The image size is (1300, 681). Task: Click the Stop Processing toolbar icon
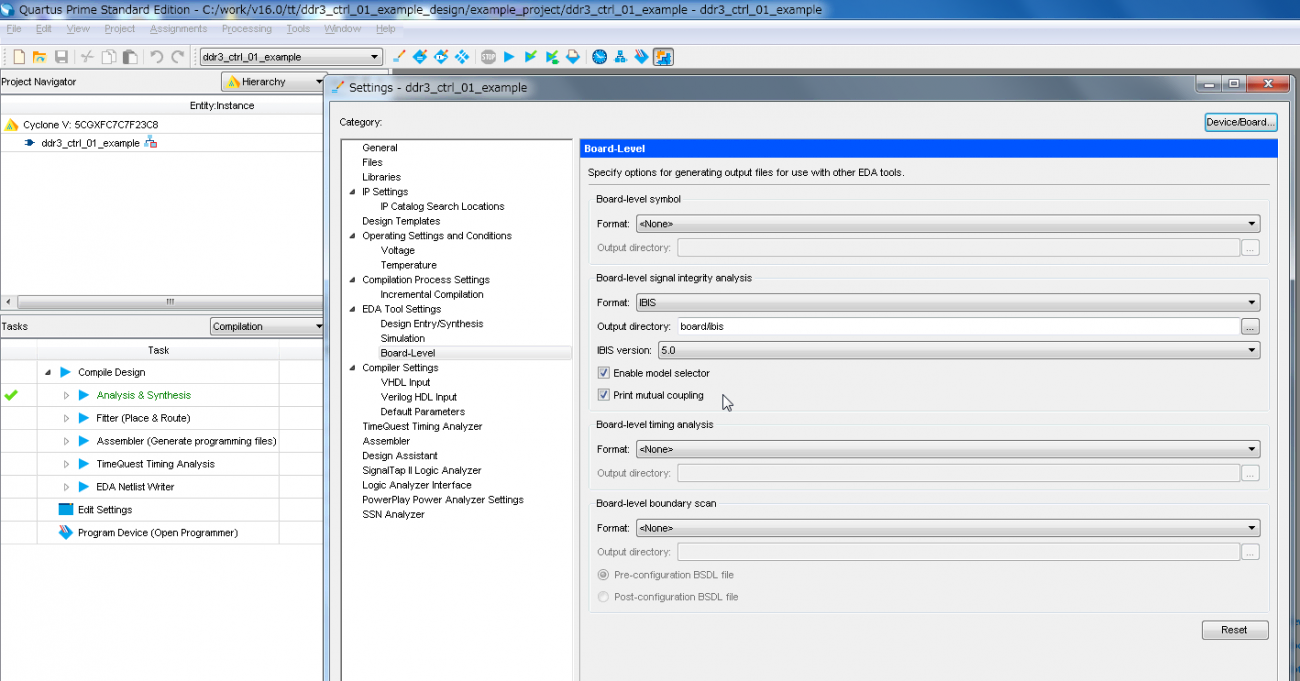tap(488, 57)
